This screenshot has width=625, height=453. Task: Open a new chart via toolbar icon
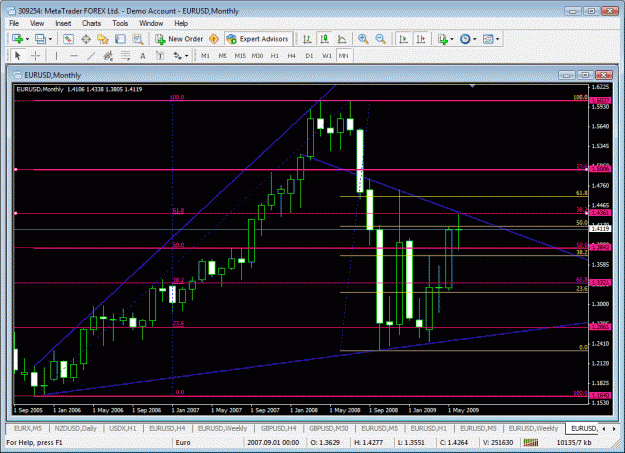(17, 39)
